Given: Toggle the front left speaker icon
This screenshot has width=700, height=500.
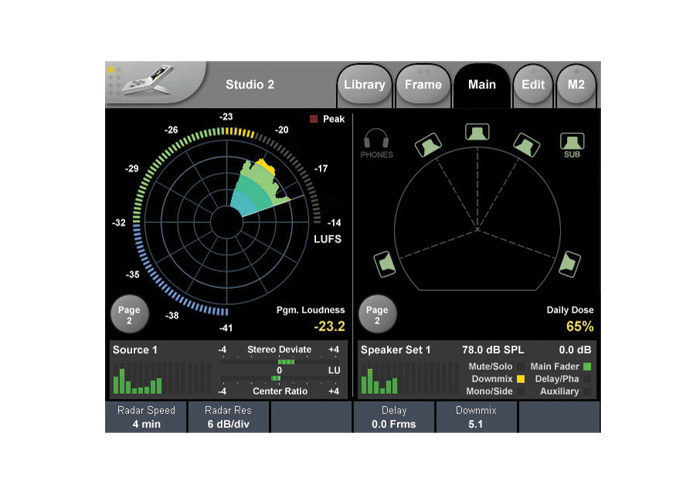Looking at the screenshot, I should [428, 145].
